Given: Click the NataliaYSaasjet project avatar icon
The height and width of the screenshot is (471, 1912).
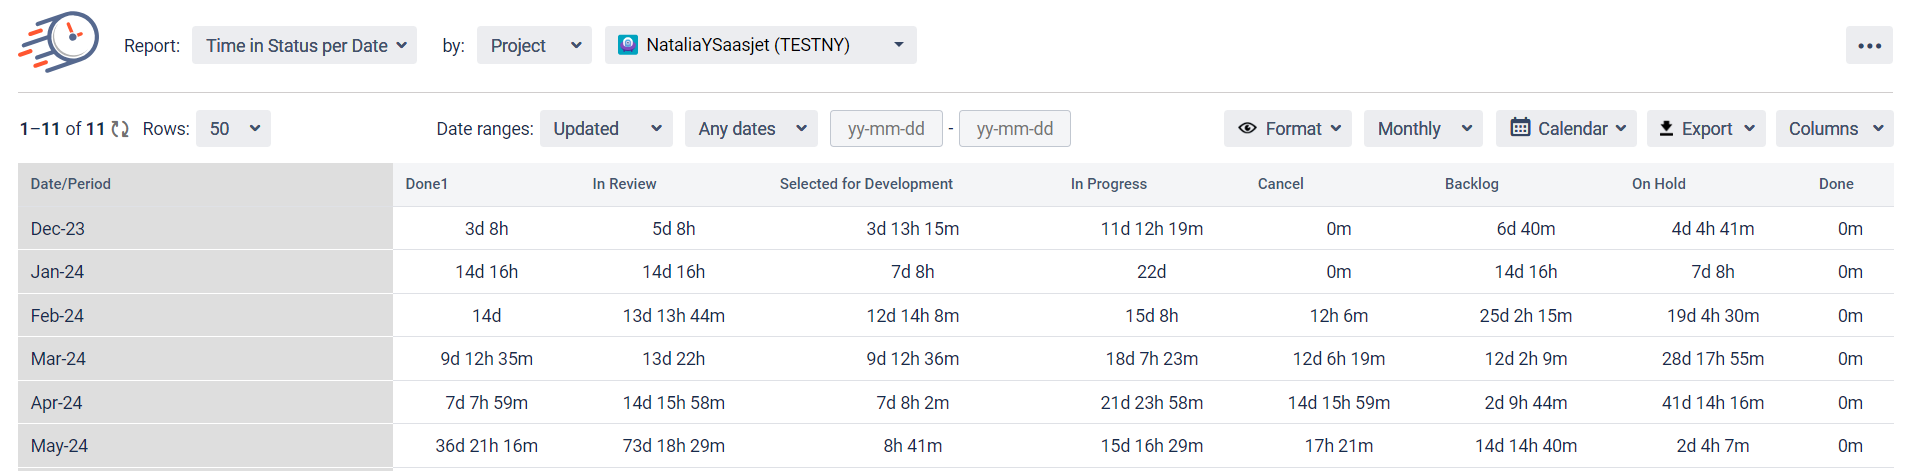Looking at the screenshot, I should pos(628,45).
